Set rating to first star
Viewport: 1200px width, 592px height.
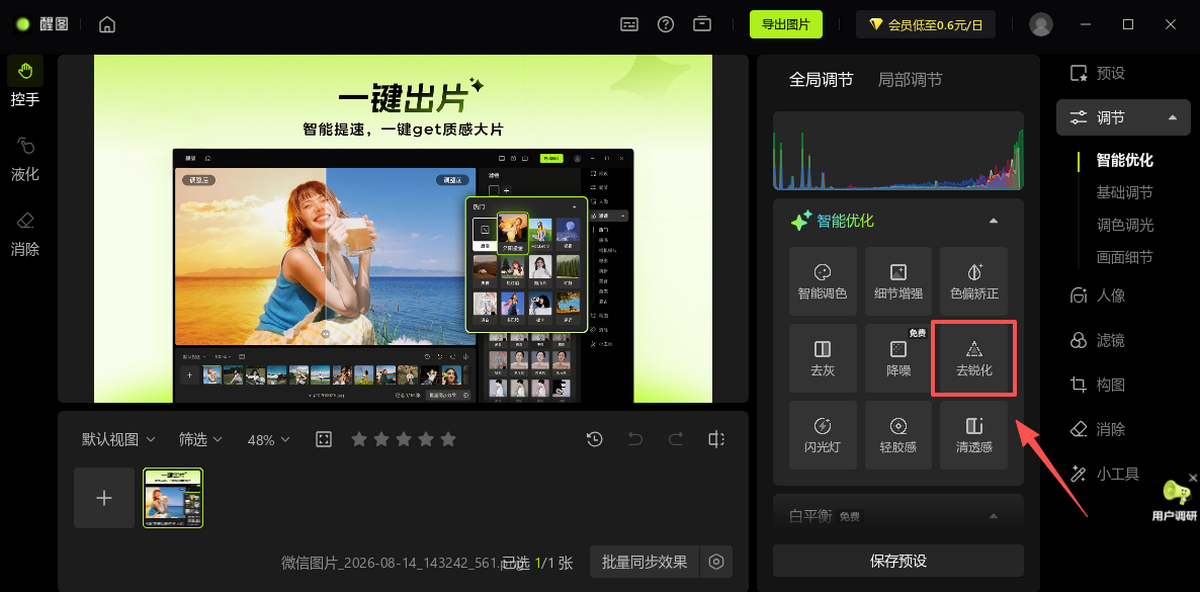(x=359, y=439)
